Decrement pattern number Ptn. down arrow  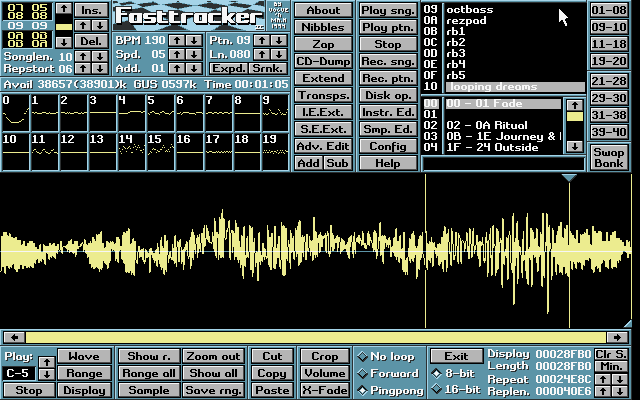click(279, 40)
